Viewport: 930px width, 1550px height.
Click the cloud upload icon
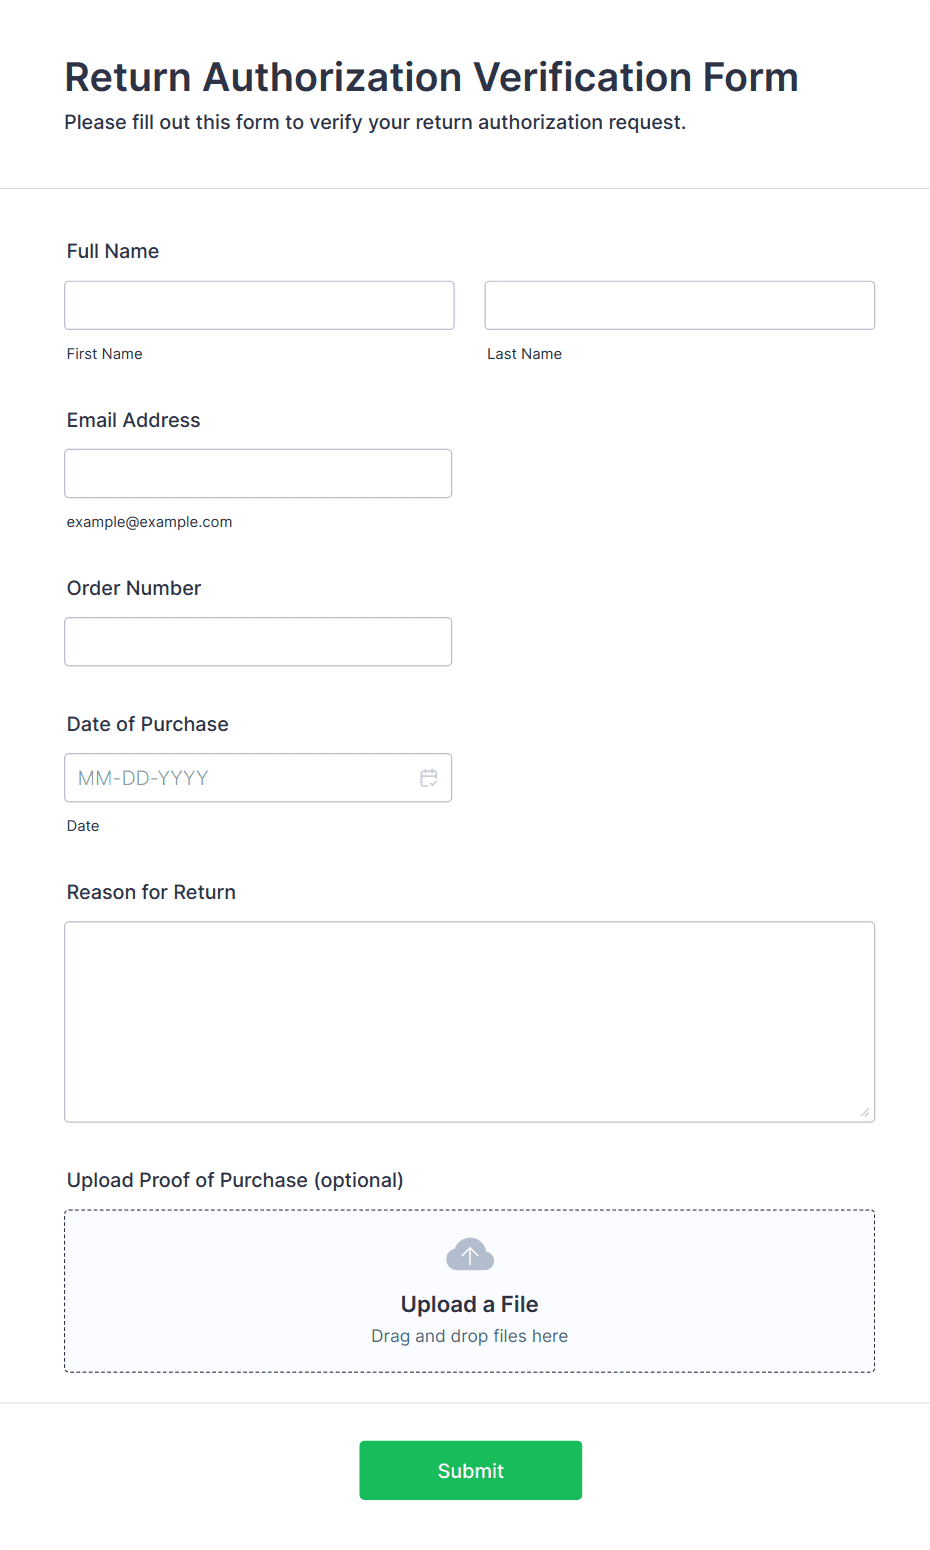470,1254
